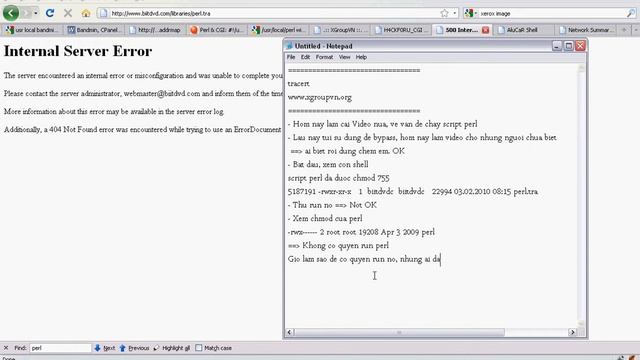Open a new tab with plus button
Viewport: 640px width, 360px height.
(x=624, y=30)
